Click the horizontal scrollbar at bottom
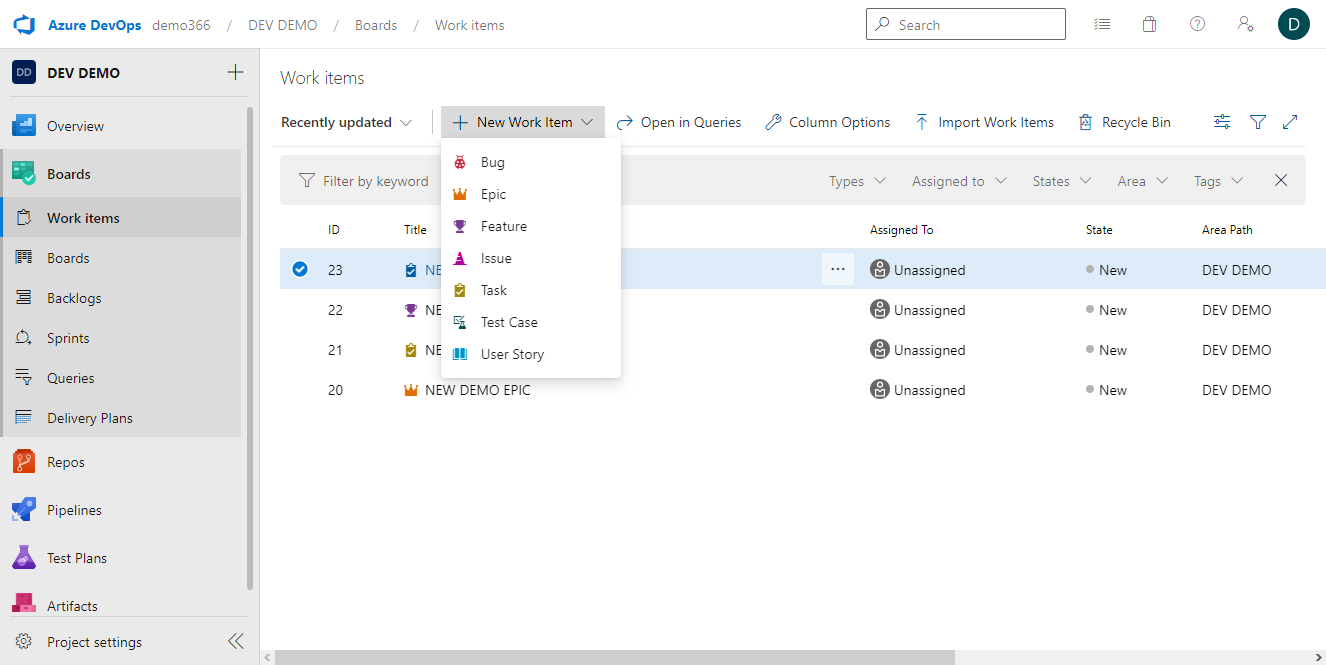The image size is (1326, 665). [614, 657]
